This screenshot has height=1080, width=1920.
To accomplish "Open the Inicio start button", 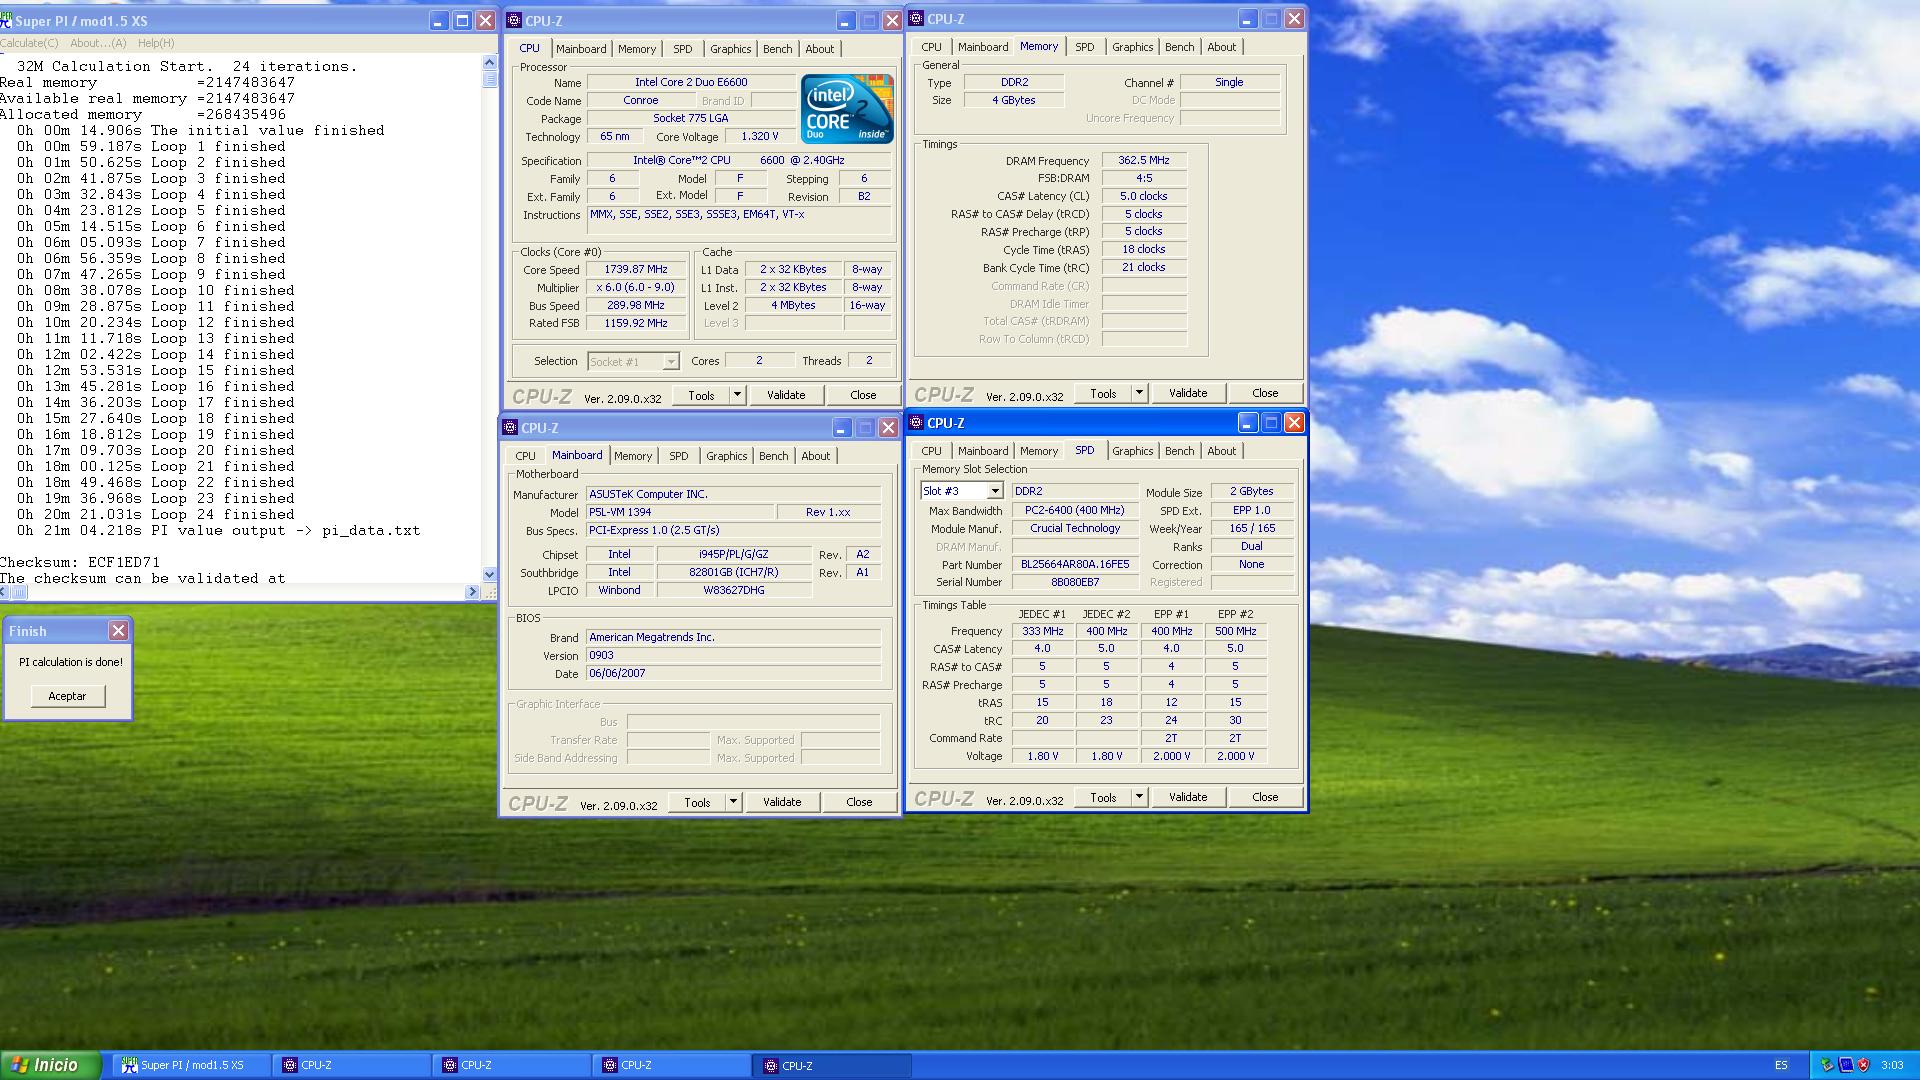I will (x=50, y=1065).
